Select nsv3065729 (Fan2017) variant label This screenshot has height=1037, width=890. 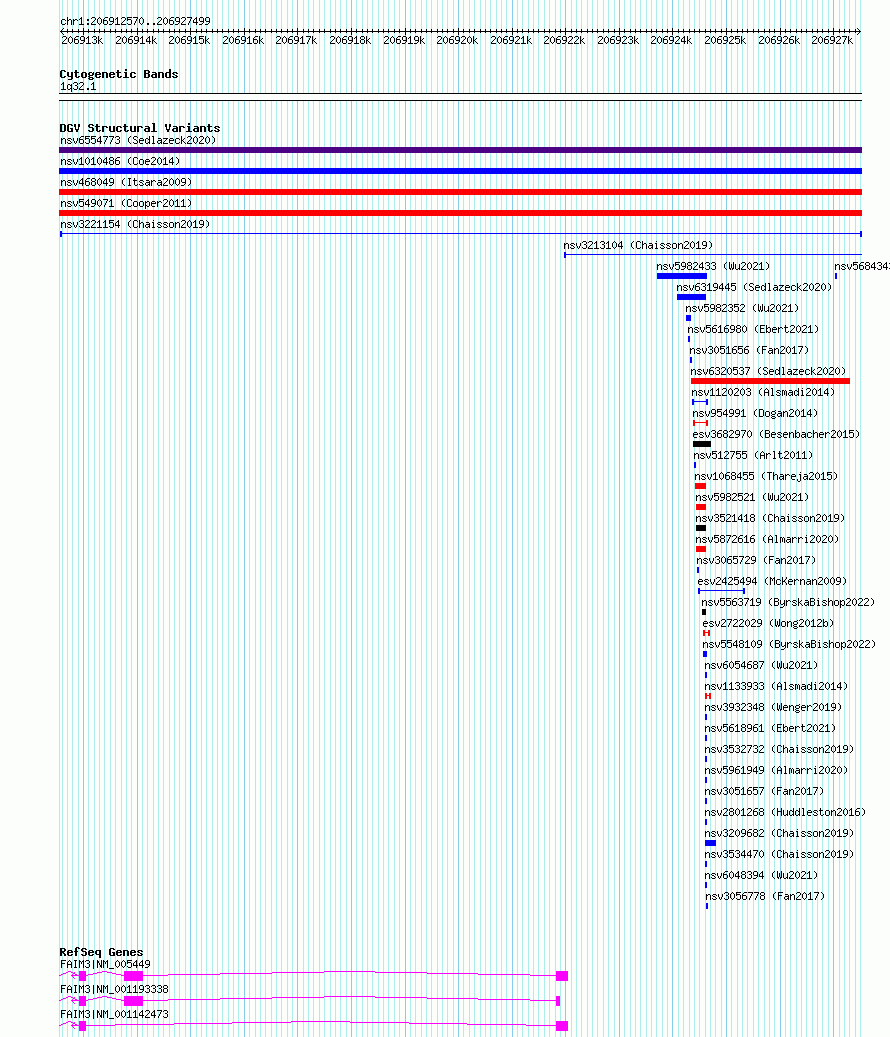click(x=756, y=560)
